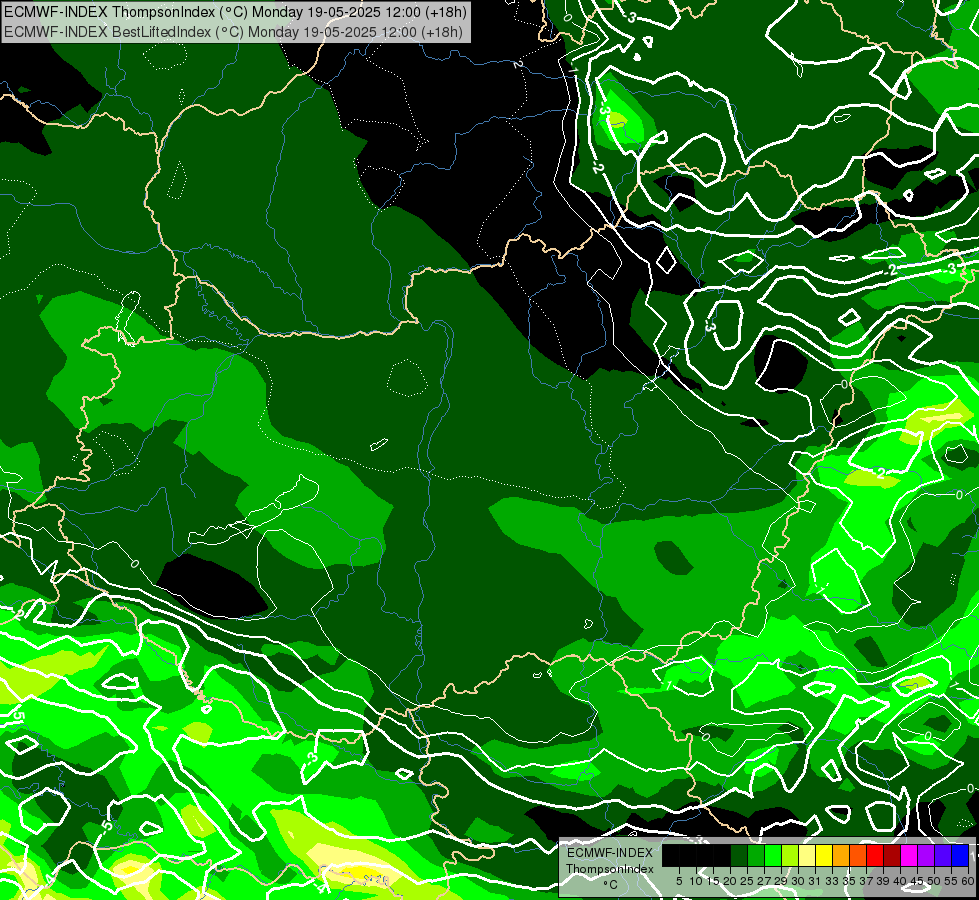Select the indigo 50–55 legend swatch
Image resolution: width=979 pixels, height=900 pixels.
(943, 856)
